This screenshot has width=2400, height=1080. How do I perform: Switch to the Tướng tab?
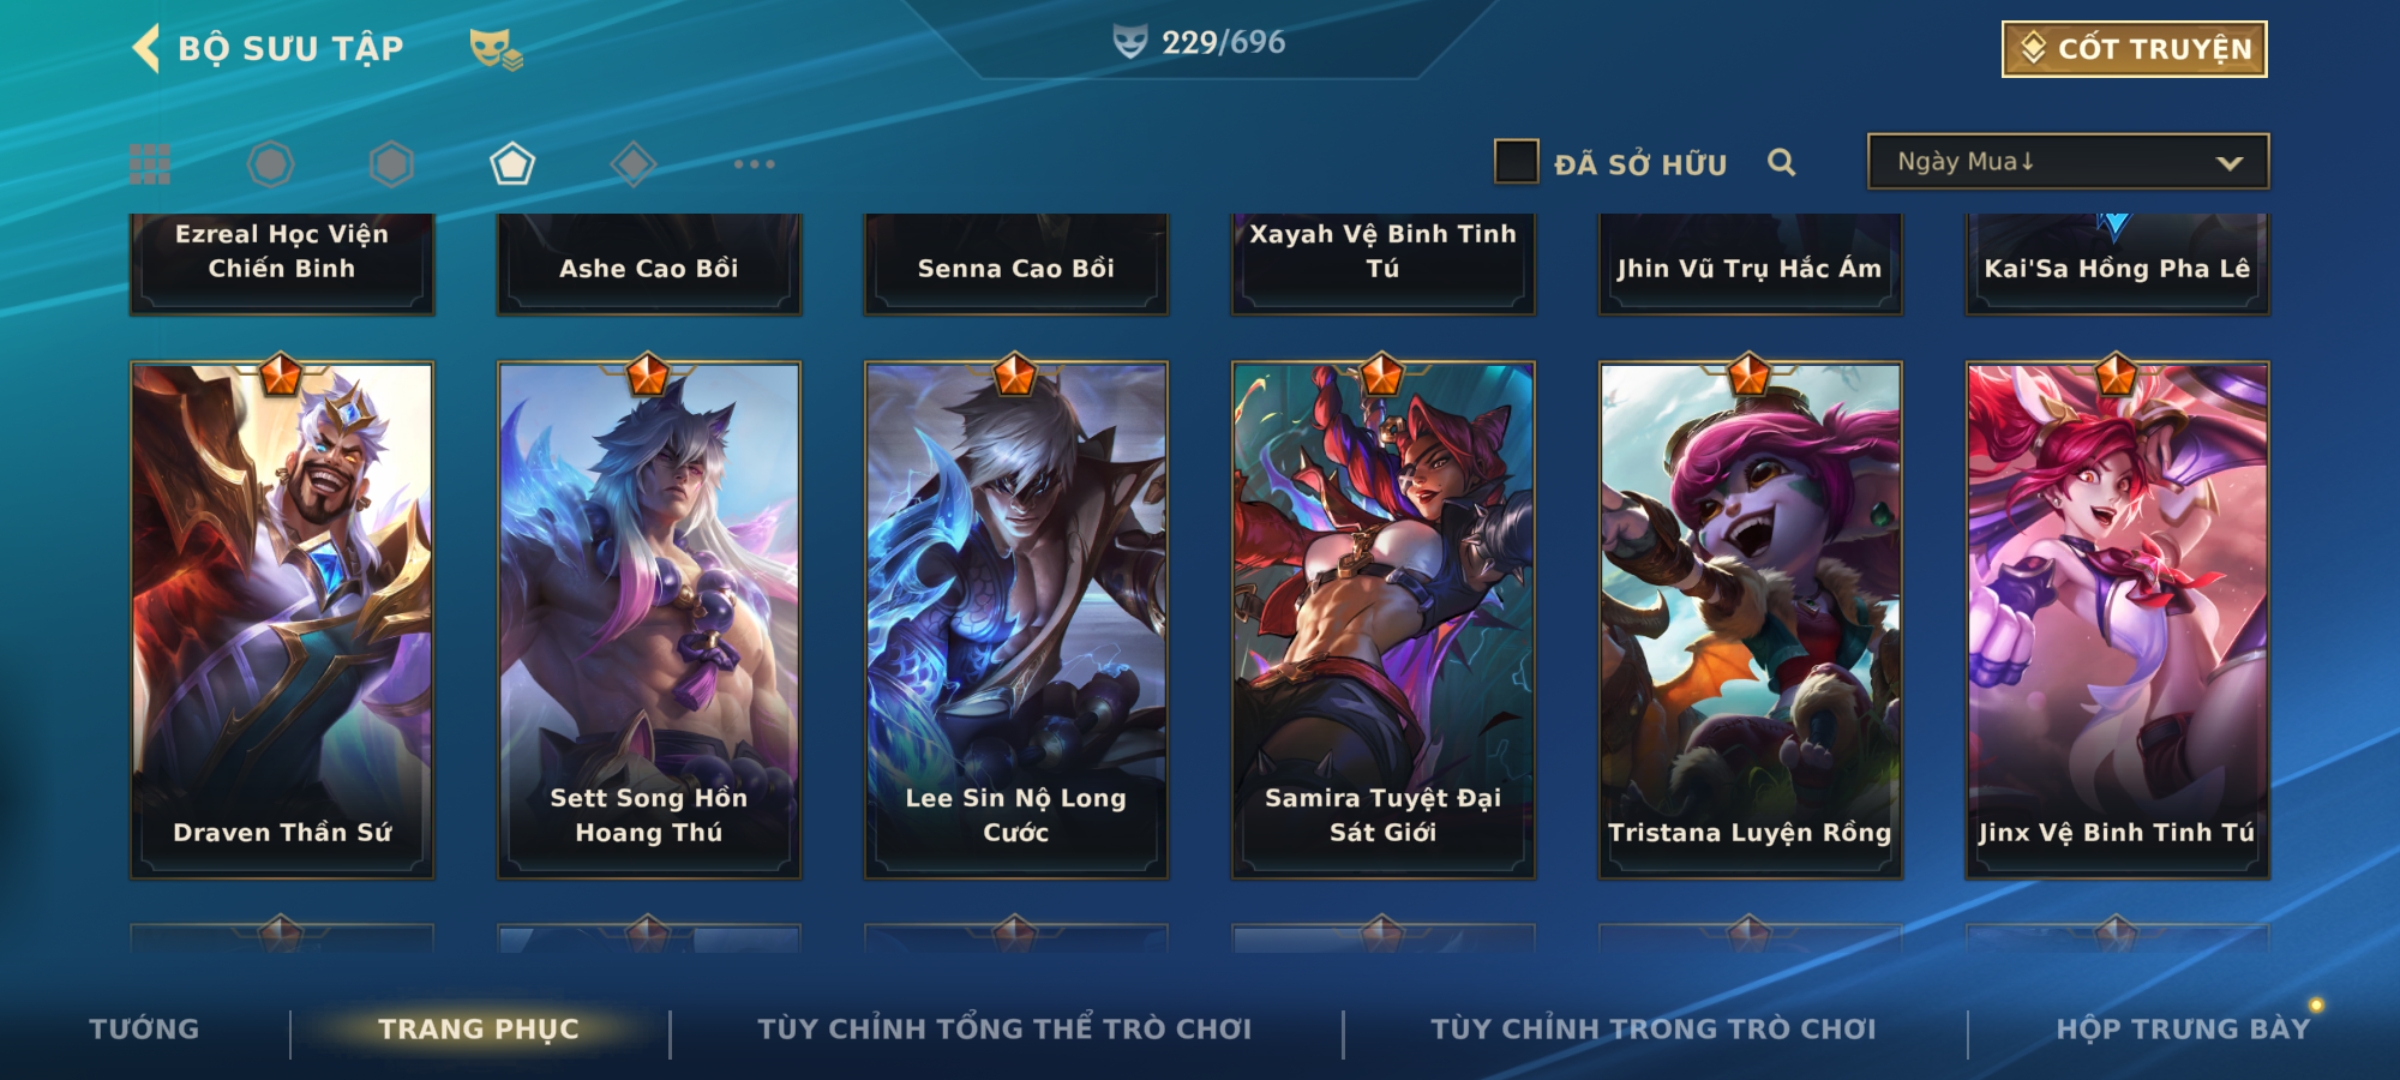tap(144, 1029)
